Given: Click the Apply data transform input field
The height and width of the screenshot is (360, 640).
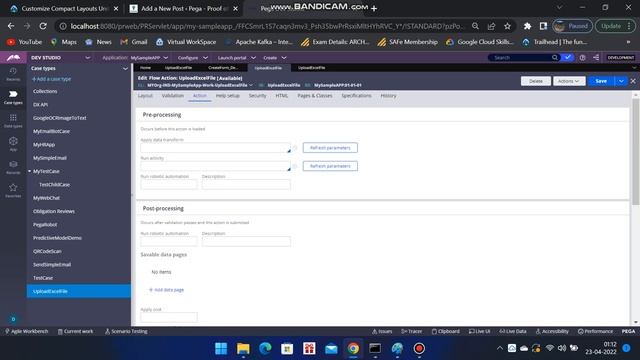Looking at the screenshot, I should tap(216, 148).
